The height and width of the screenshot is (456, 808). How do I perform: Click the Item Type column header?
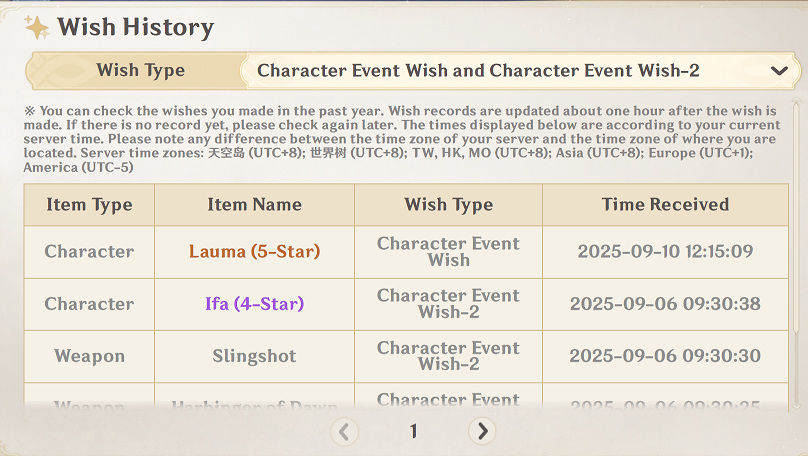pyautogui.click(x=89, y=205)
